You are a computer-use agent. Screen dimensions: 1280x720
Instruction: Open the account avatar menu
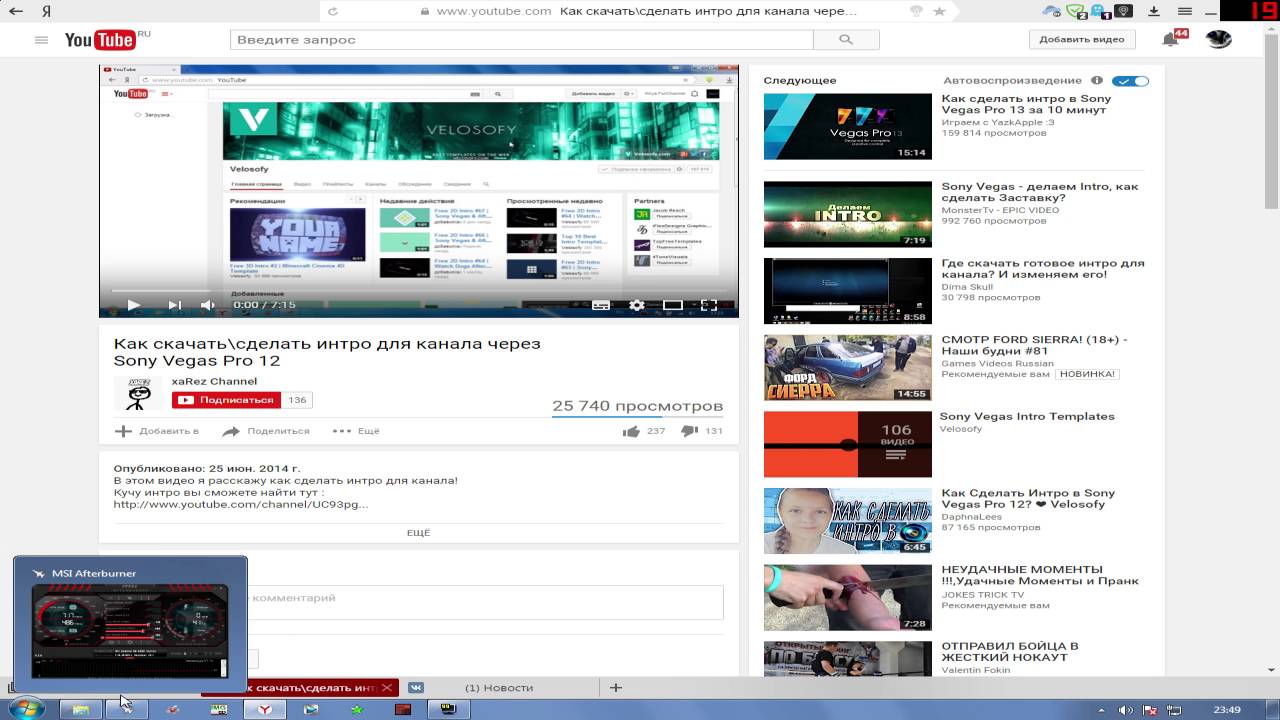(x=1218, y=39)
